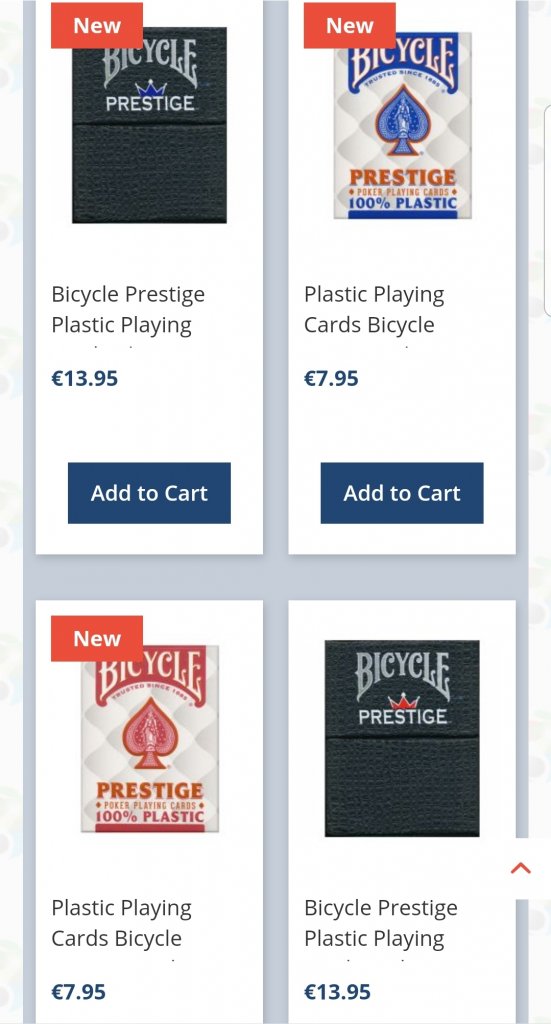Open the title link under the blue-crown black deck
The width and height of the screenshot is (551, 1024).
[128, 310]
